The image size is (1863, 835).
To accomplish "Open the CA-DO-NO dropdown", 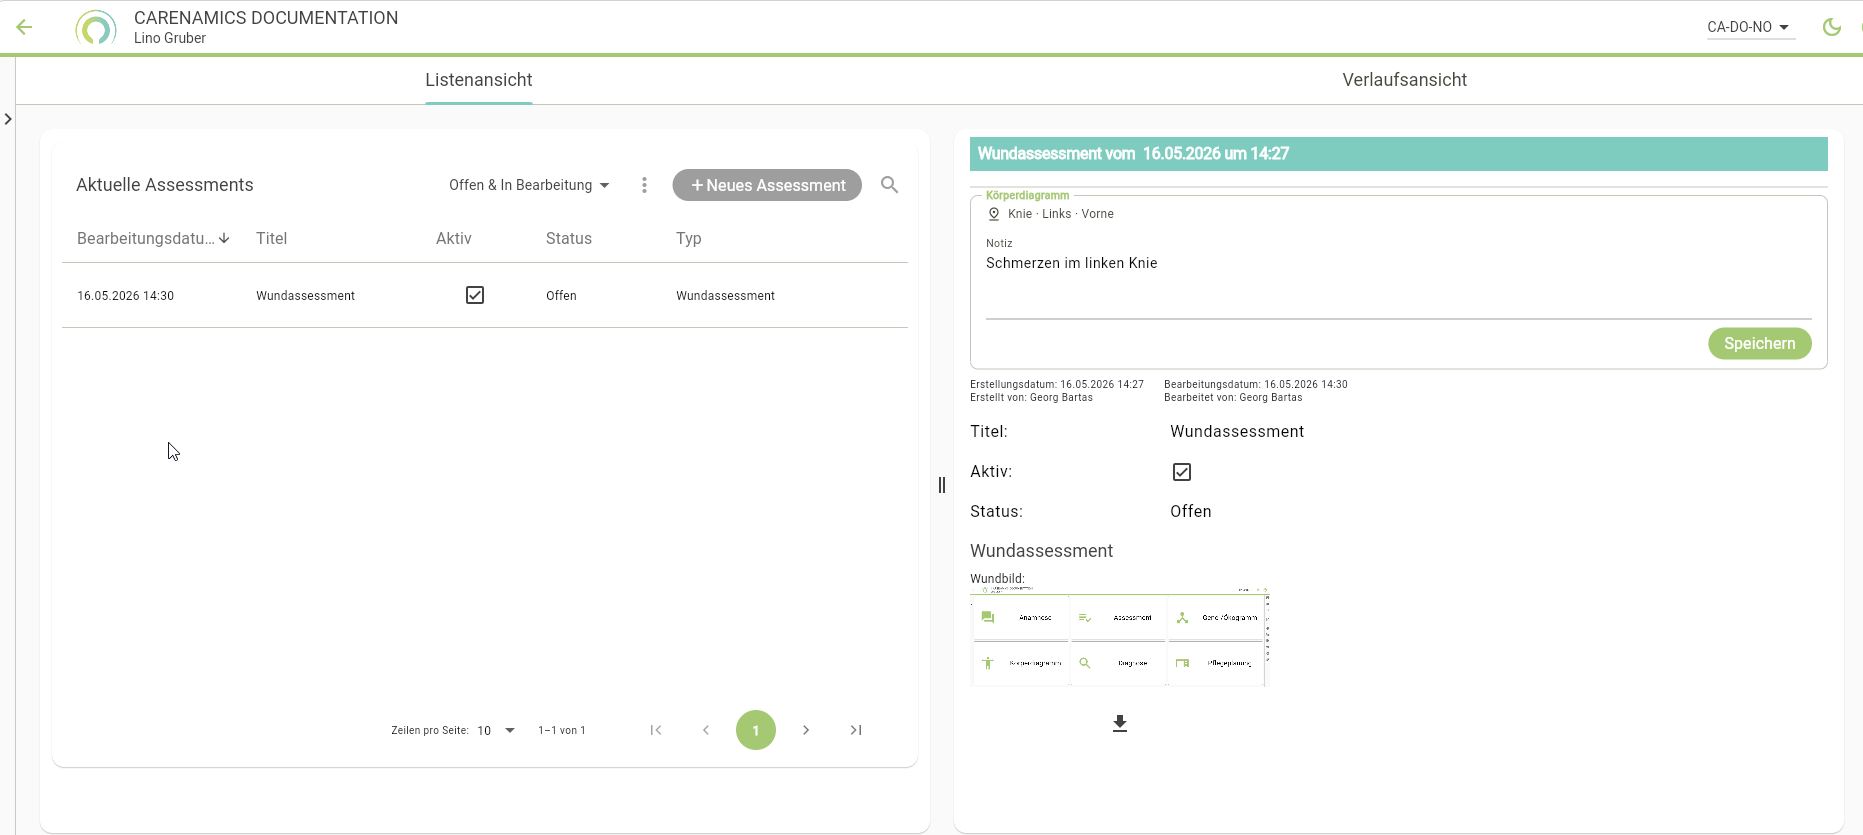I will tap(1750, 27).
